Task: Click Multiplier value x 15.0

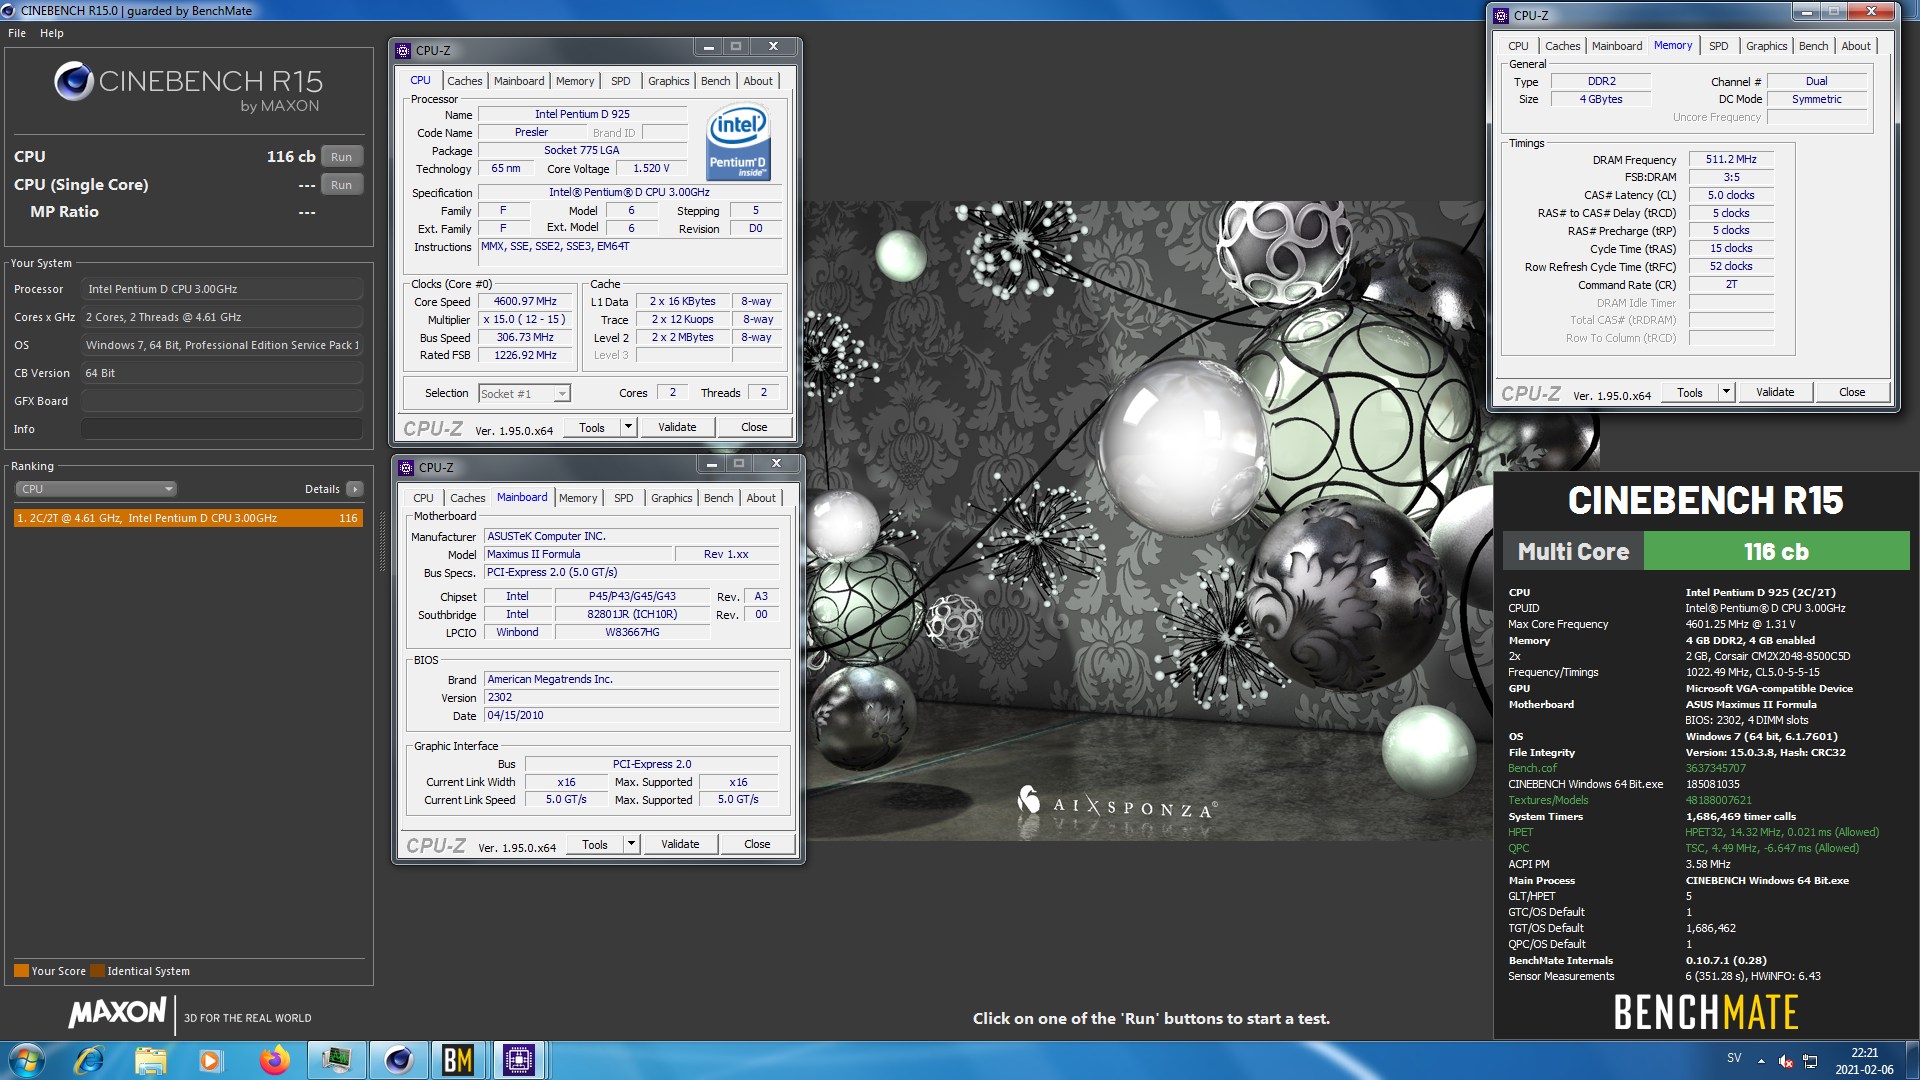Action: click(x=525, y=319)
